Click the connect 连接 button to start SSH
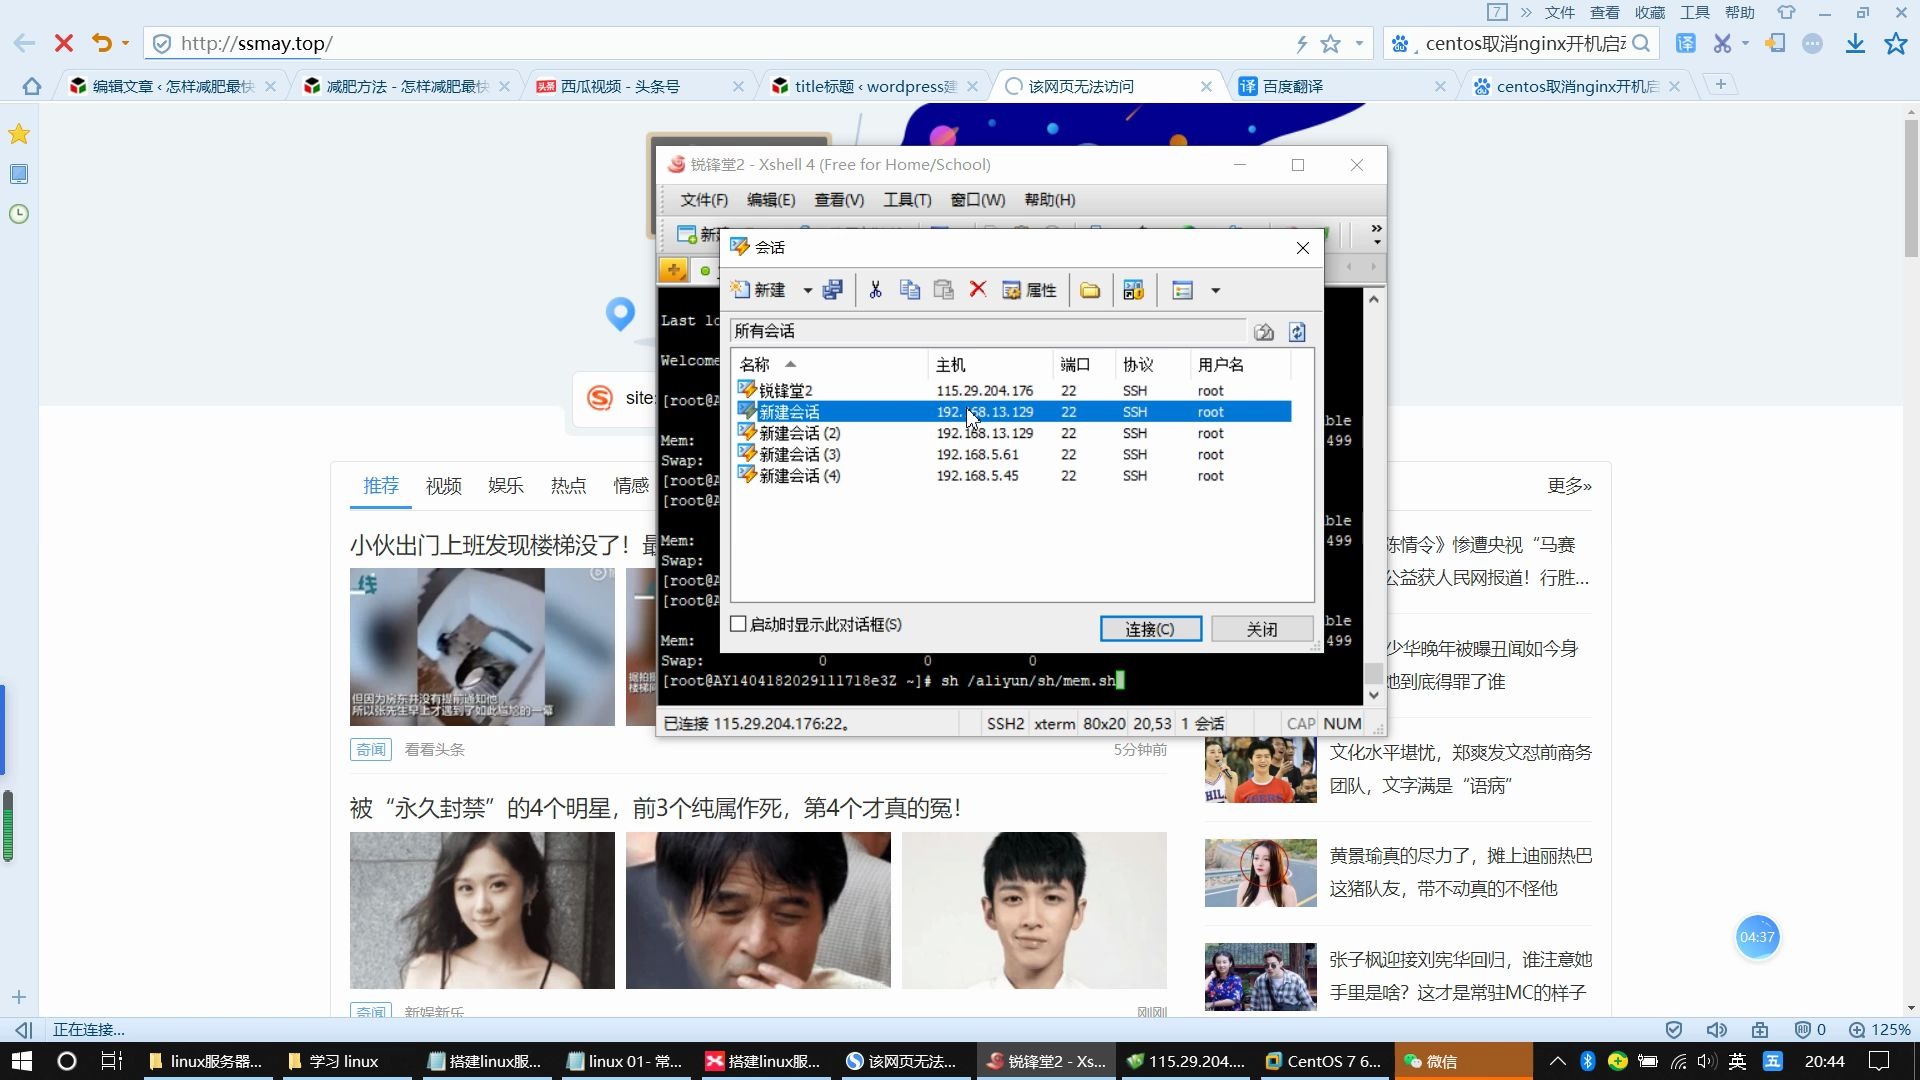The image size is (1920, 1080). [1150, 629]
